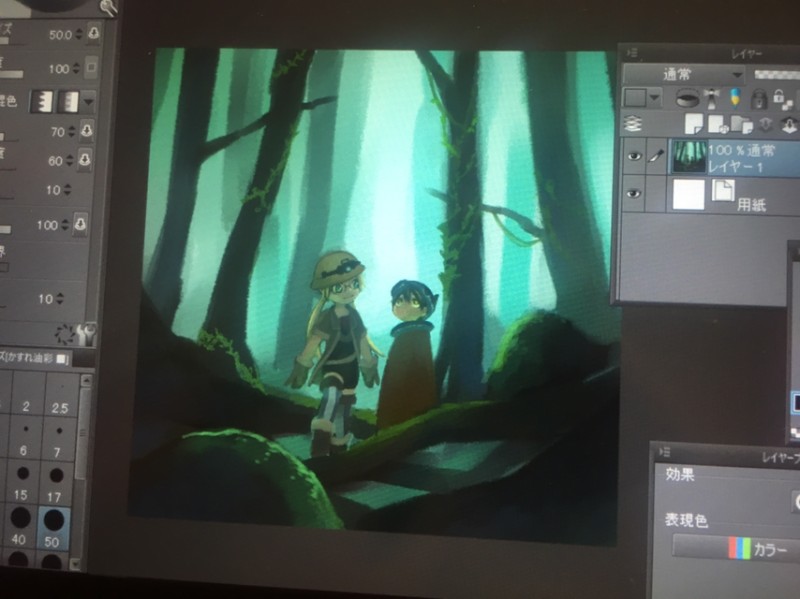
Task: Click the layer color swatch box
Action: click(635, 97)
